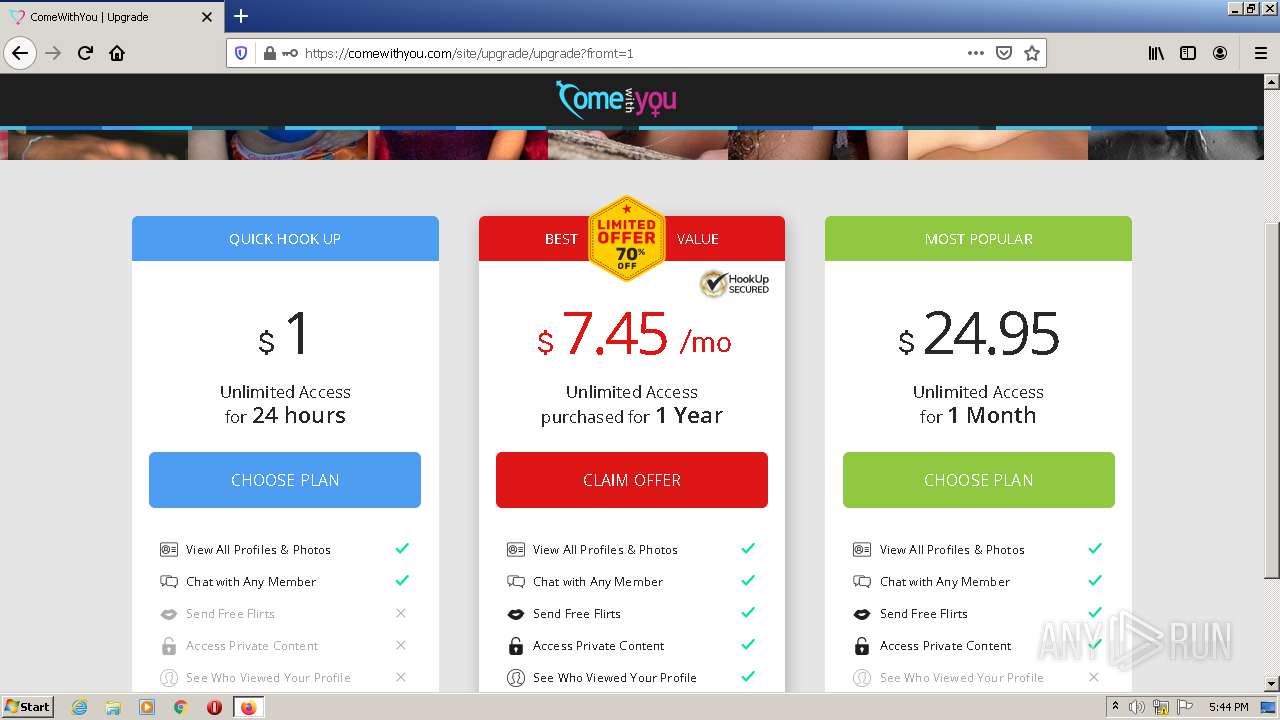The image size is (1280, 720).
Task: Choose the $24.95 Most Popular plan
Action: (979, 480)
